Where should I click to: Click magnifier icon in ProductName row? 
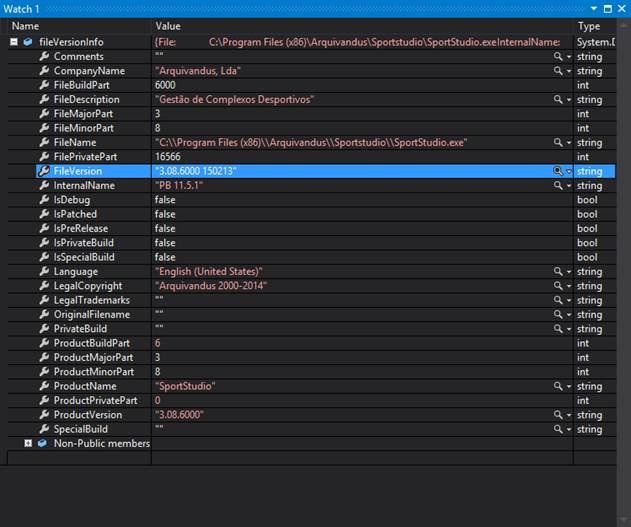click(558, 386)
